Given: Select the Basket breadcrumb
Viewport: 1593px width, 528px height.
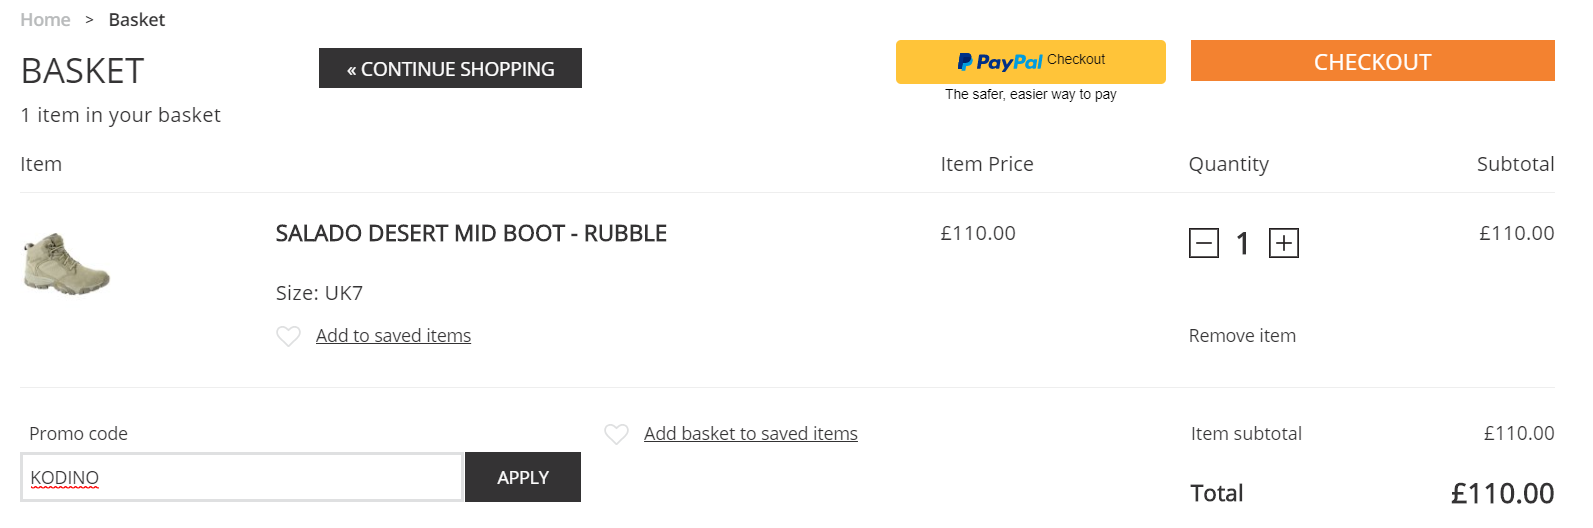Looking at the screenshot, I should (137, 20).
